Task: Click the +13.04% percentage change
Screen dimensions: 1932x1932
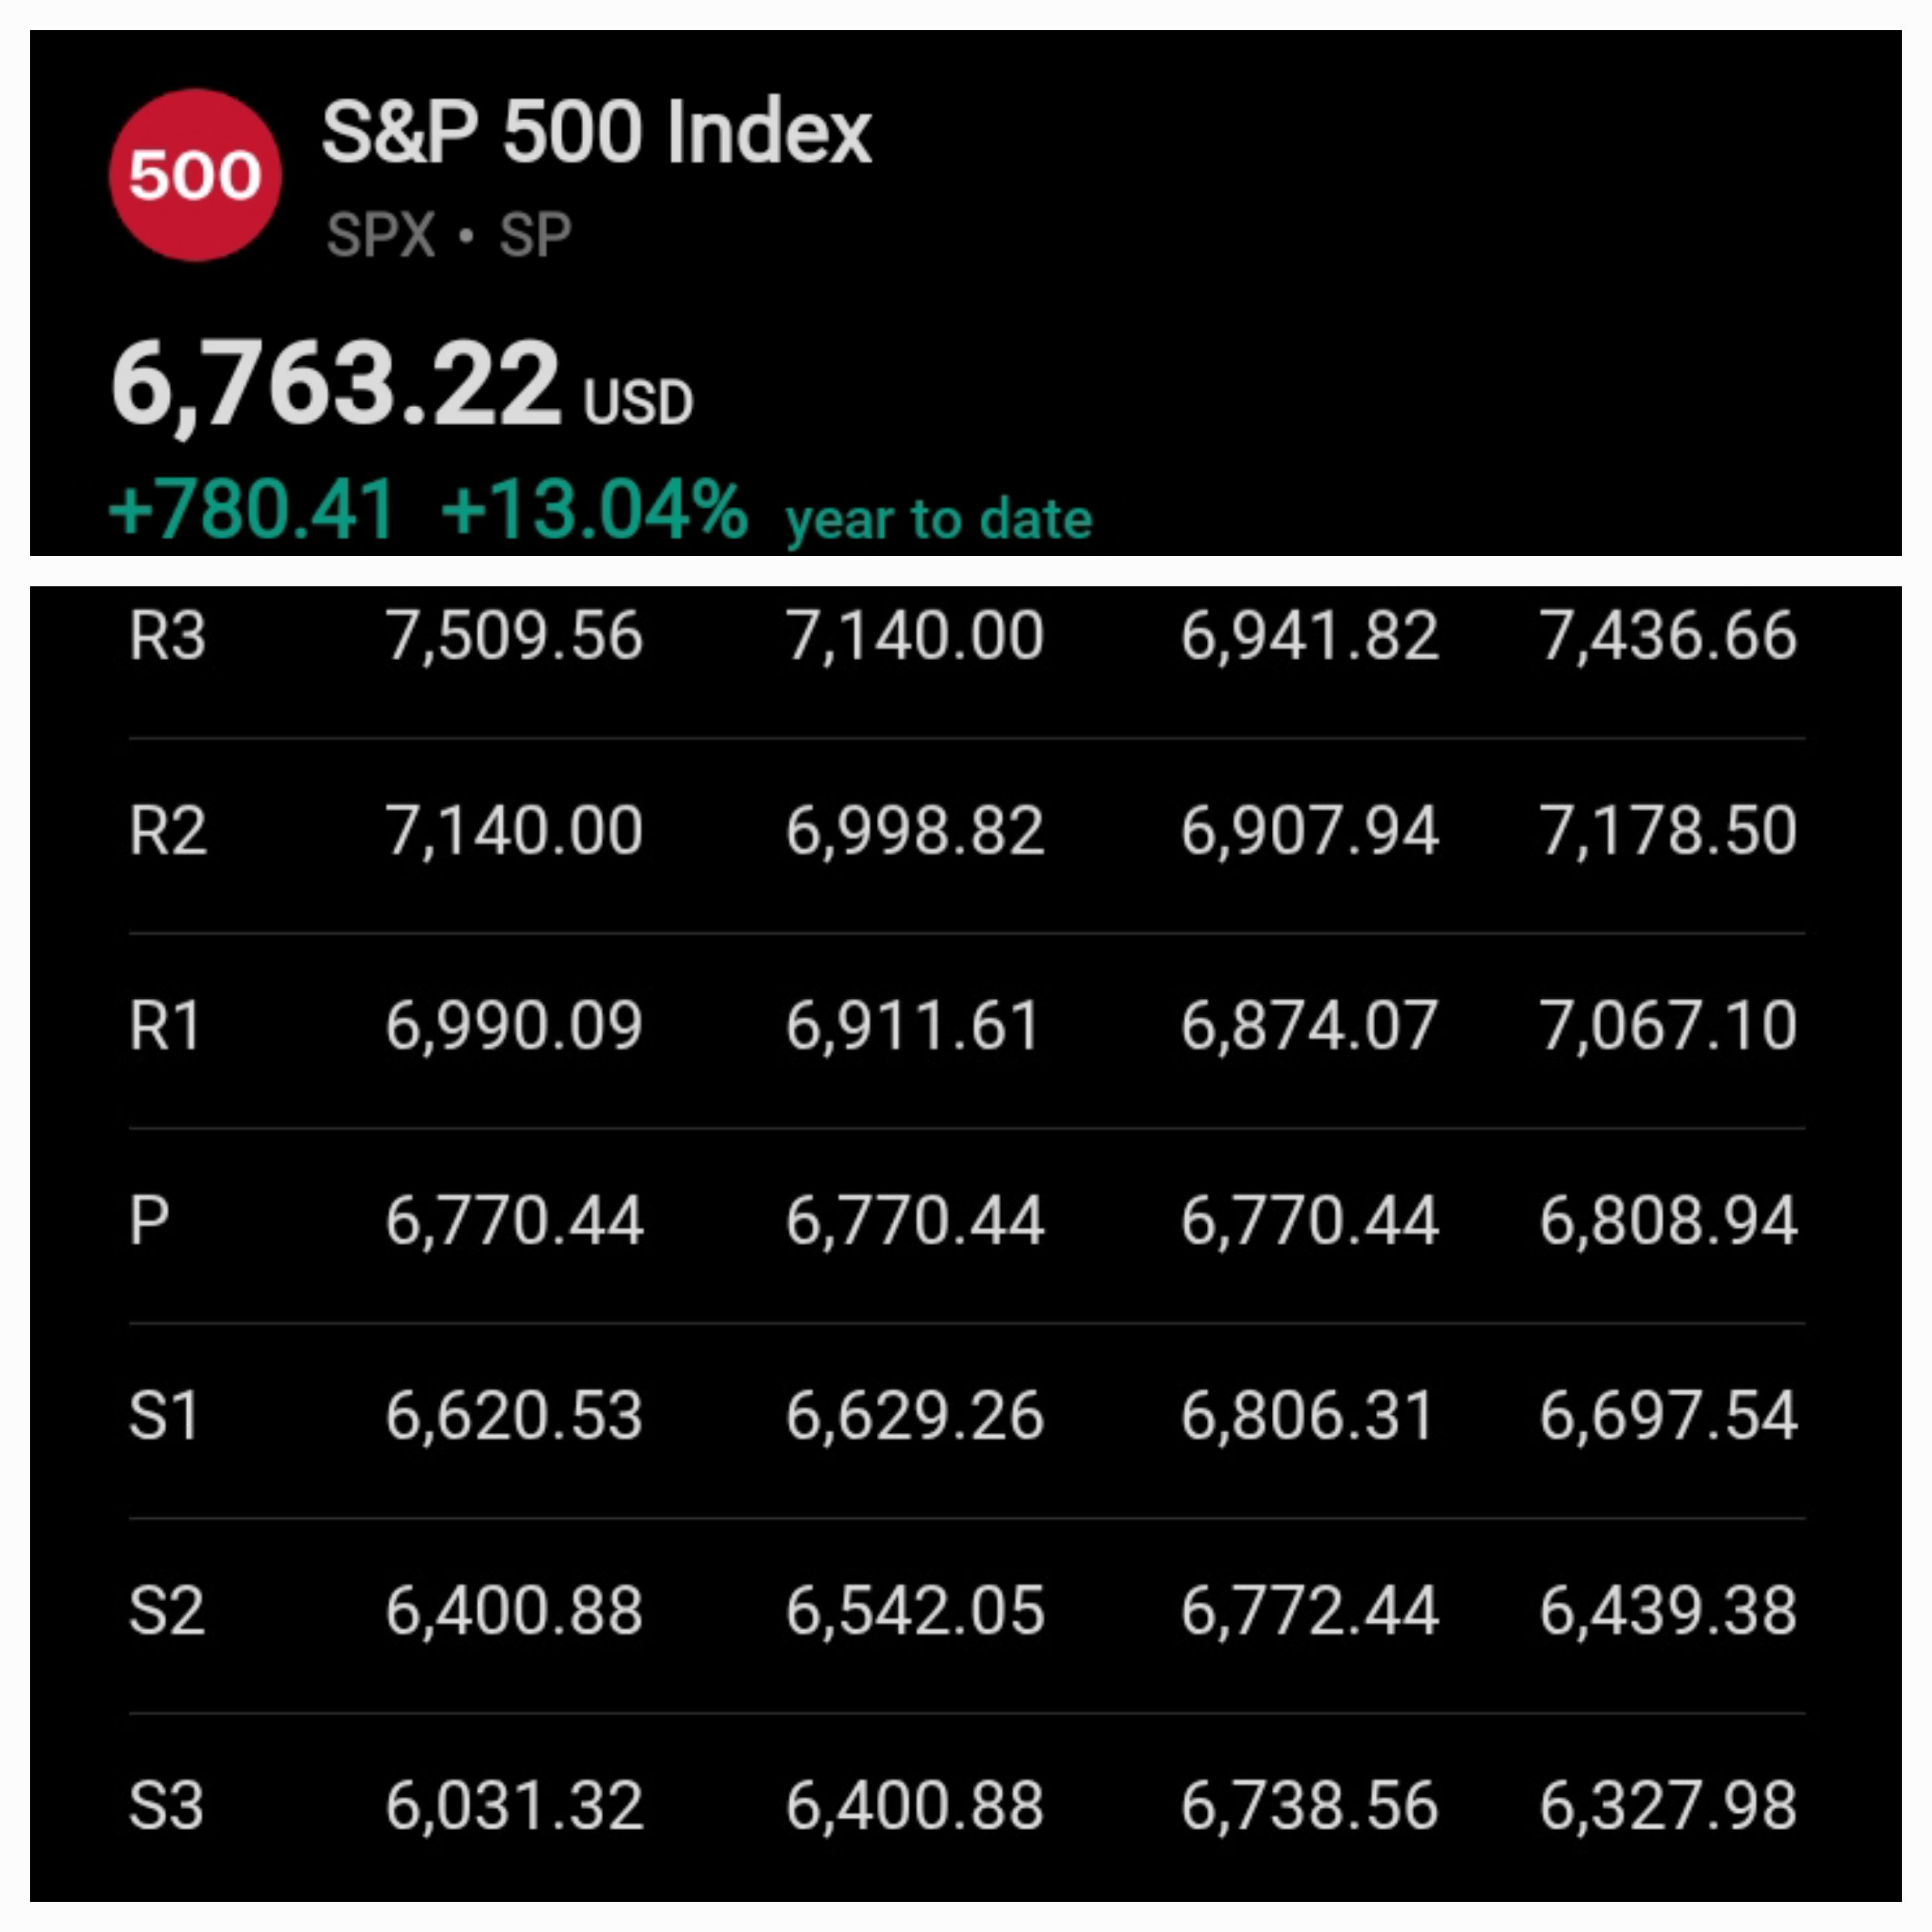Action: pyautogui.click(x=594, y=509)
